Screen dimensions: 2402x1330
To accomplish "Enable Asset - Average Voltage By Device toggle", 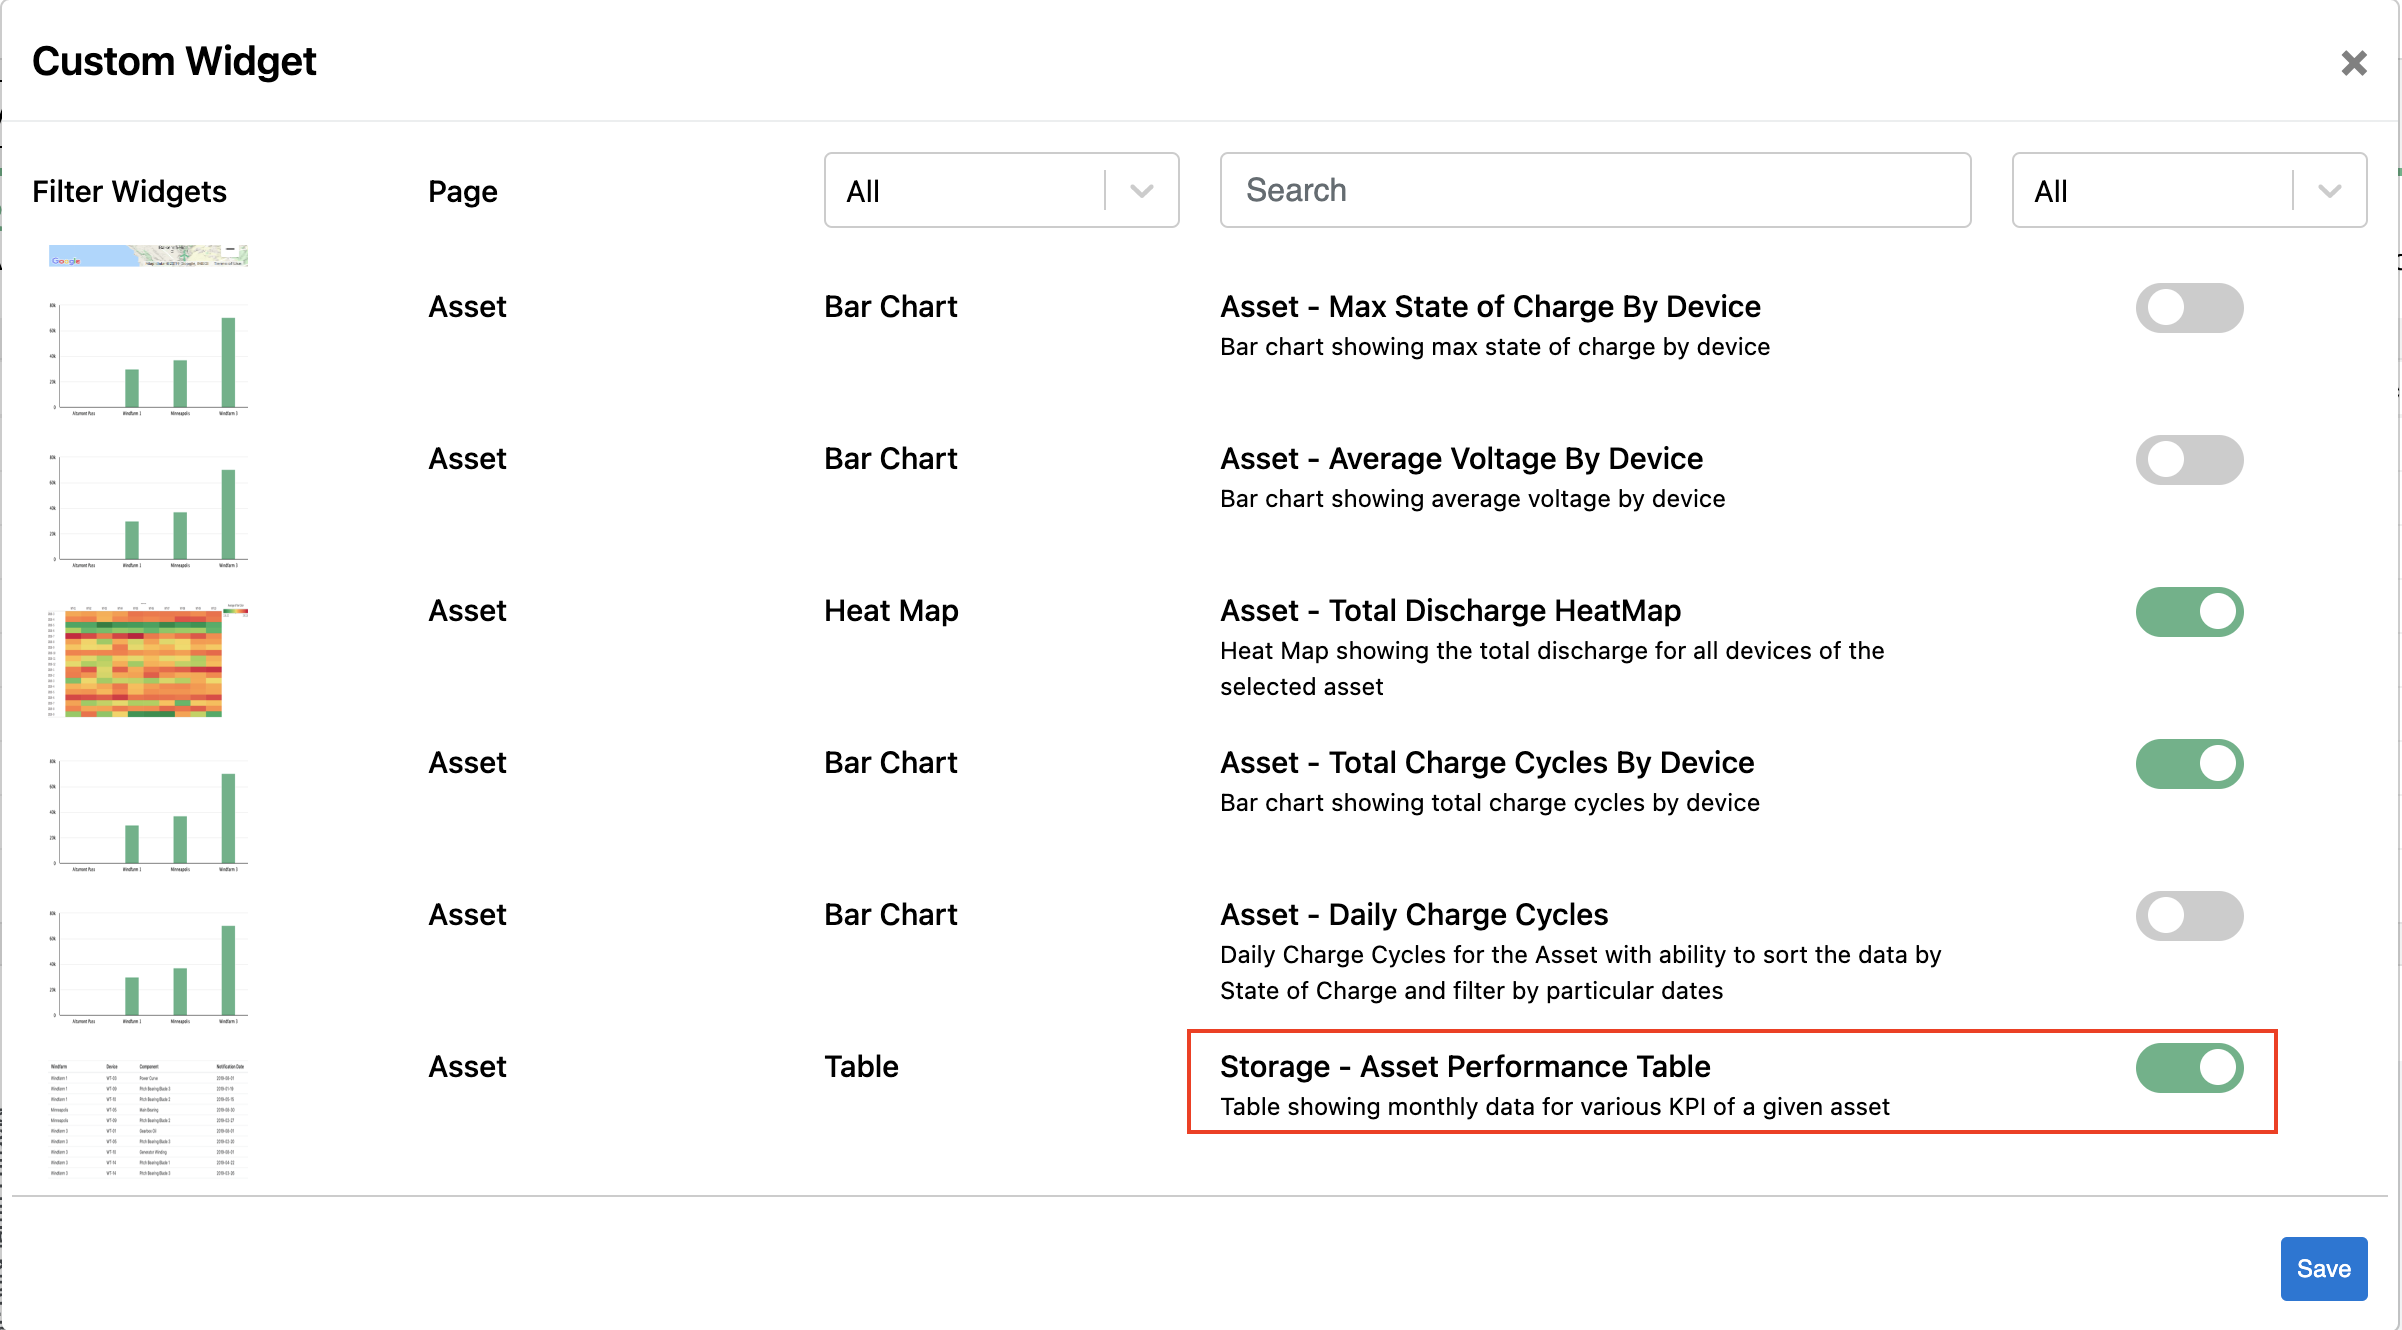I will click(2188, 460).
